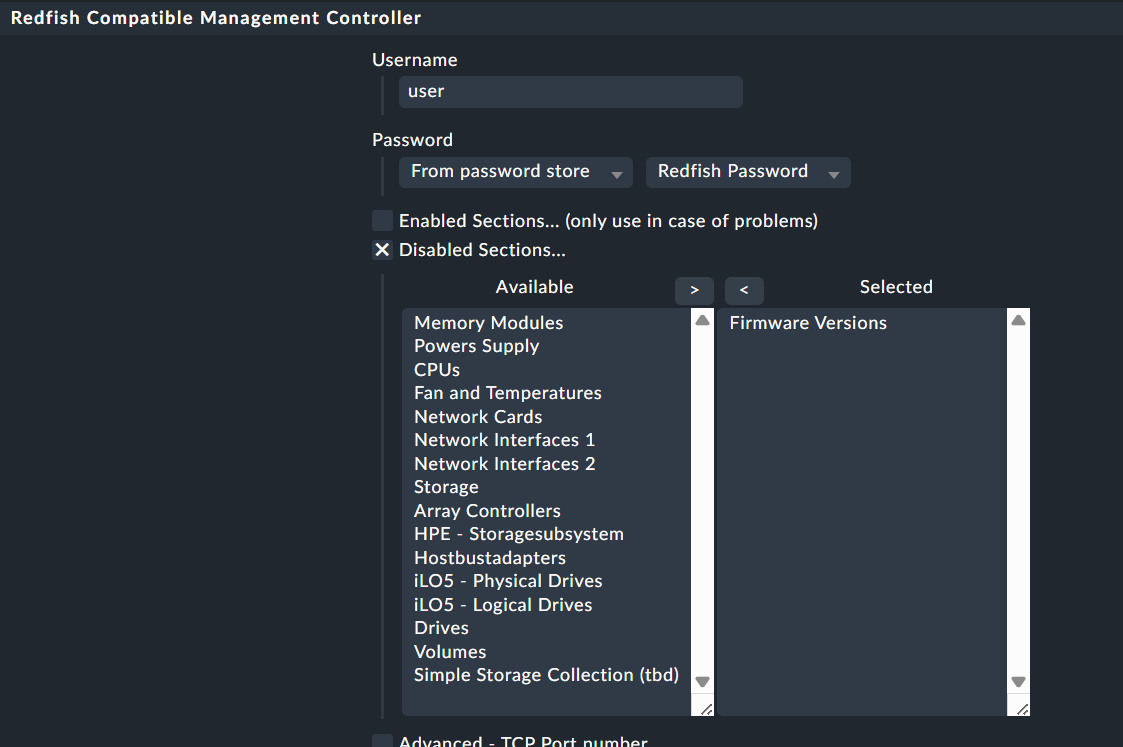Click the up scroll arrow of Selected list
The height and width of the screenshot is (747, 1123).
tap(1018, 320)
